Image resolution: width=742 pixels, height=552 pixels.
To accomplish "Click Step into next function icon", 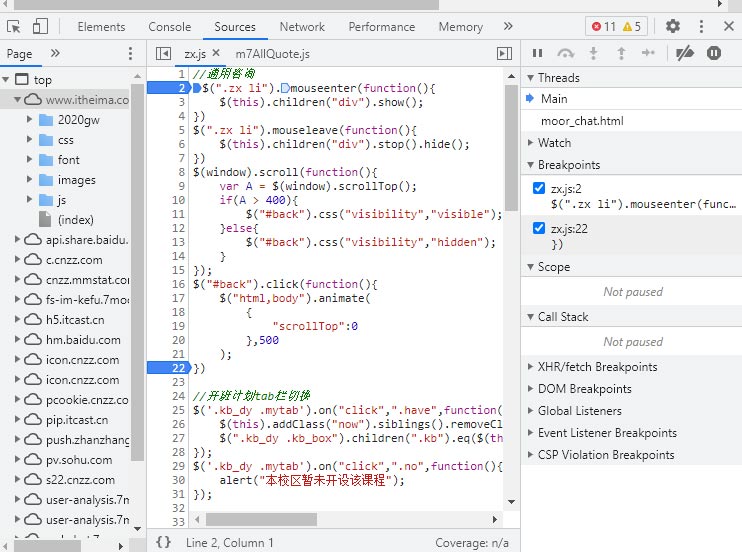I will coord(593,53).
